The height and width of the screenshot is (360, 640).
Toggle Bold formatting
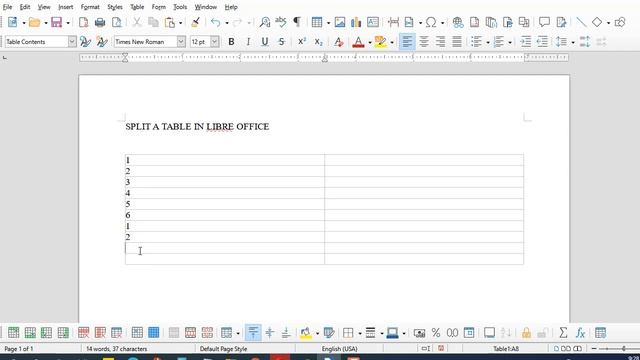point(231,42)
